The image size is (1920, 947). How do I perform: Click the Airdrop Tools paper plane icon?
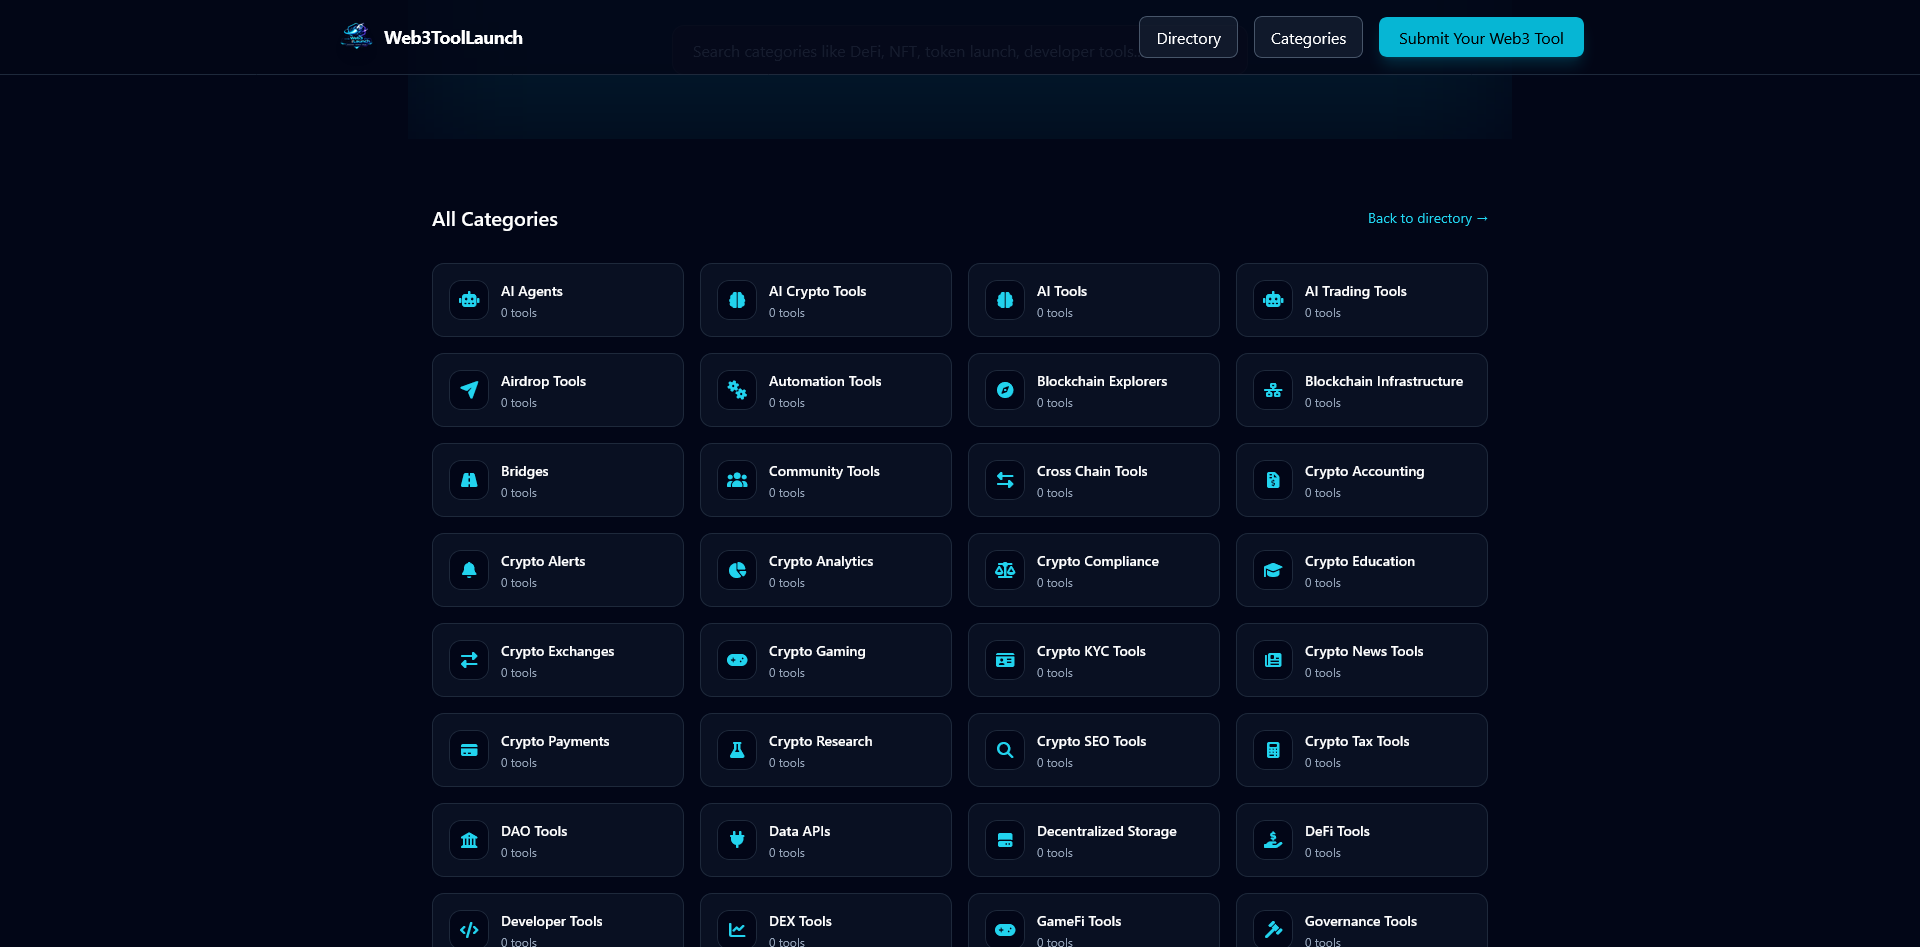coord(469,390)
